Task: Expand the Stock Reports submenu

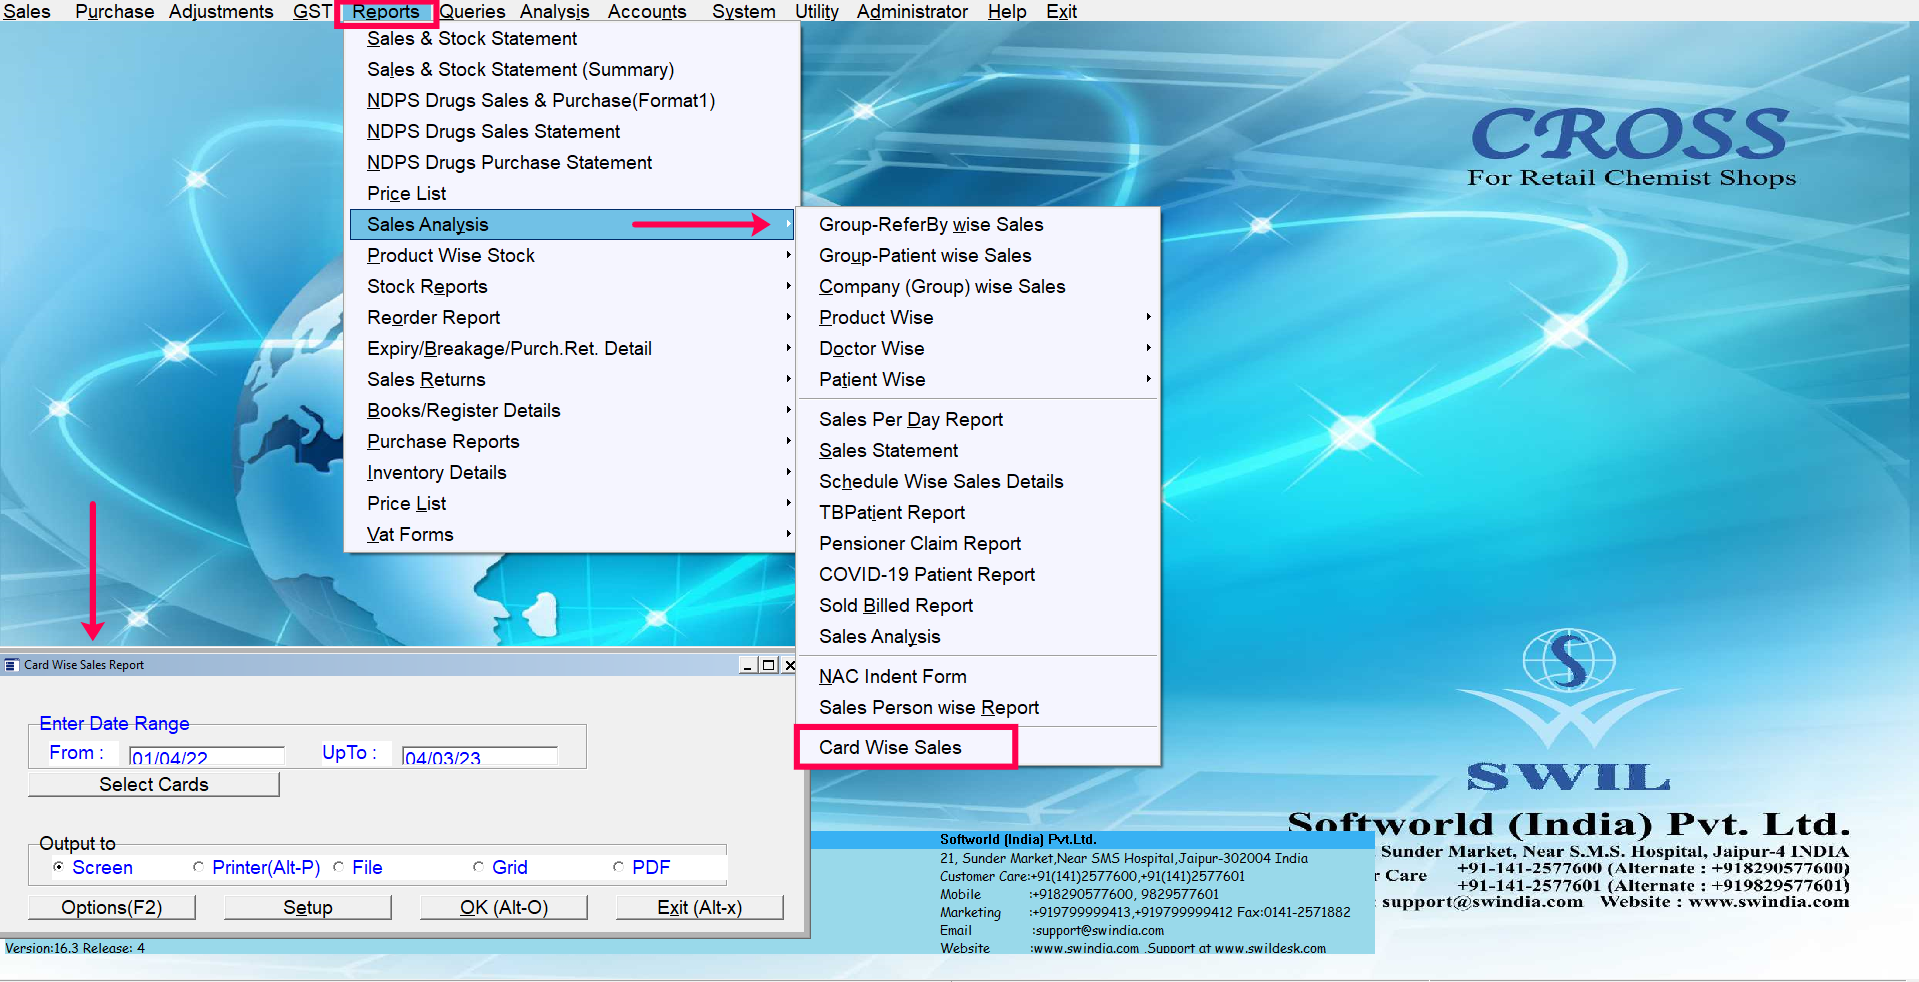Action: (x=572, y=287)
